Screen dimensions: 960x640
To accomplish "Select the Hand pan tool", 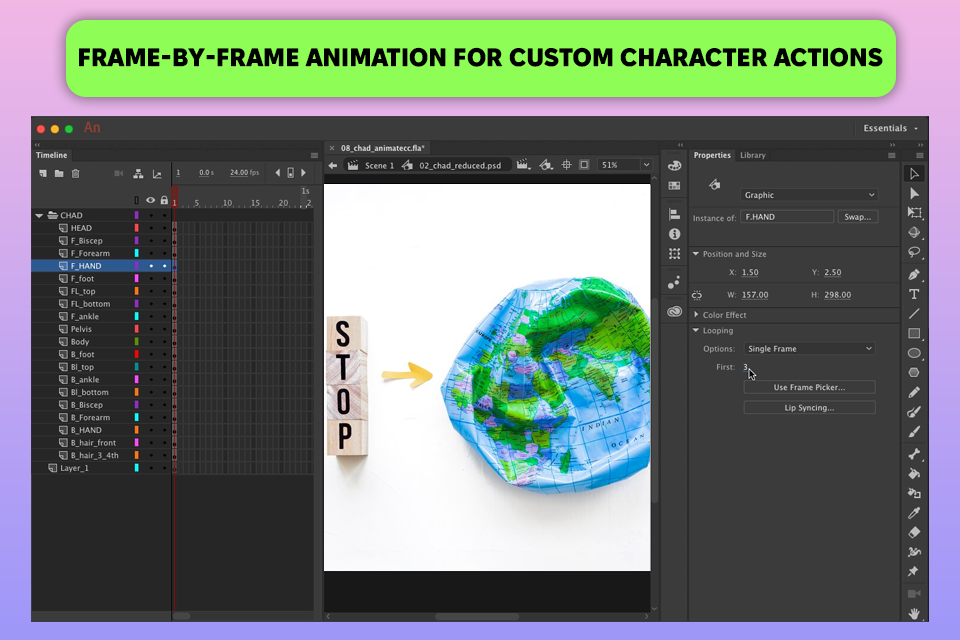I will click(914, 613).
